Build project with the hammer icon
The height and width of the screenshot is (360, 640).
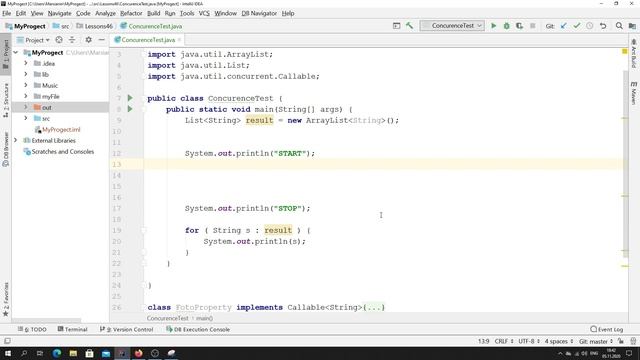409,26
